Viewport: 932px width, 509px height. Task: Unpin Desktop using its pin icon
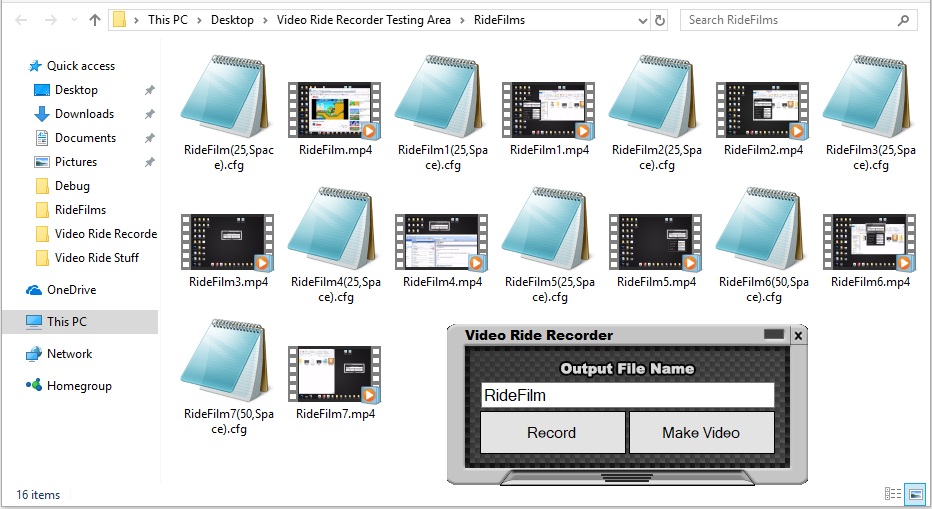pos(149,90)
